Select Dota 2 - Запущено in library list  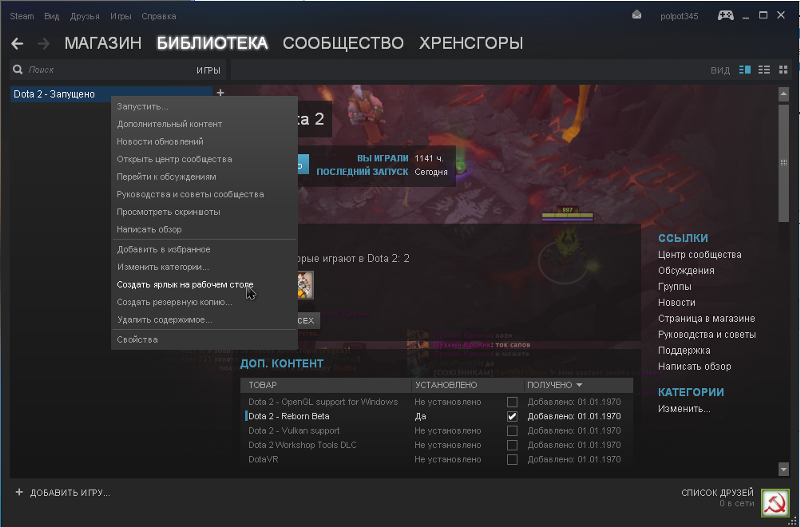pos(111,94)
